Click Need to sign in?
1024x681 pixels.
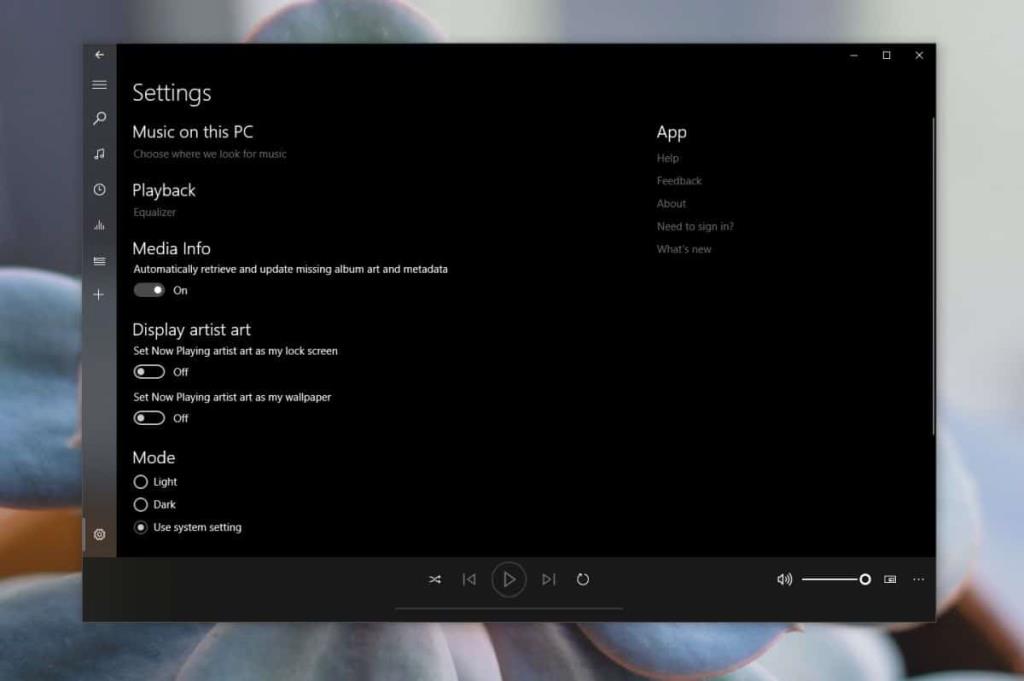pyautogui.click(x=696, y=226)
